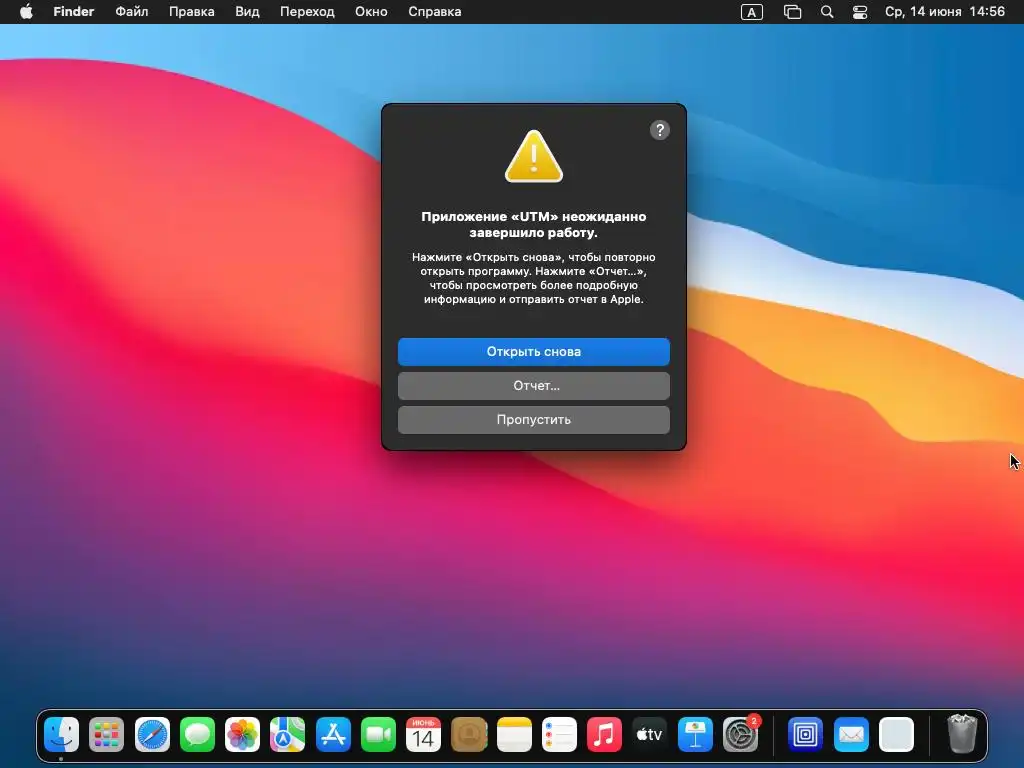Click the dialog title about UTM crash
This screenshot has height=768, width=1024.
pos(534,224)
